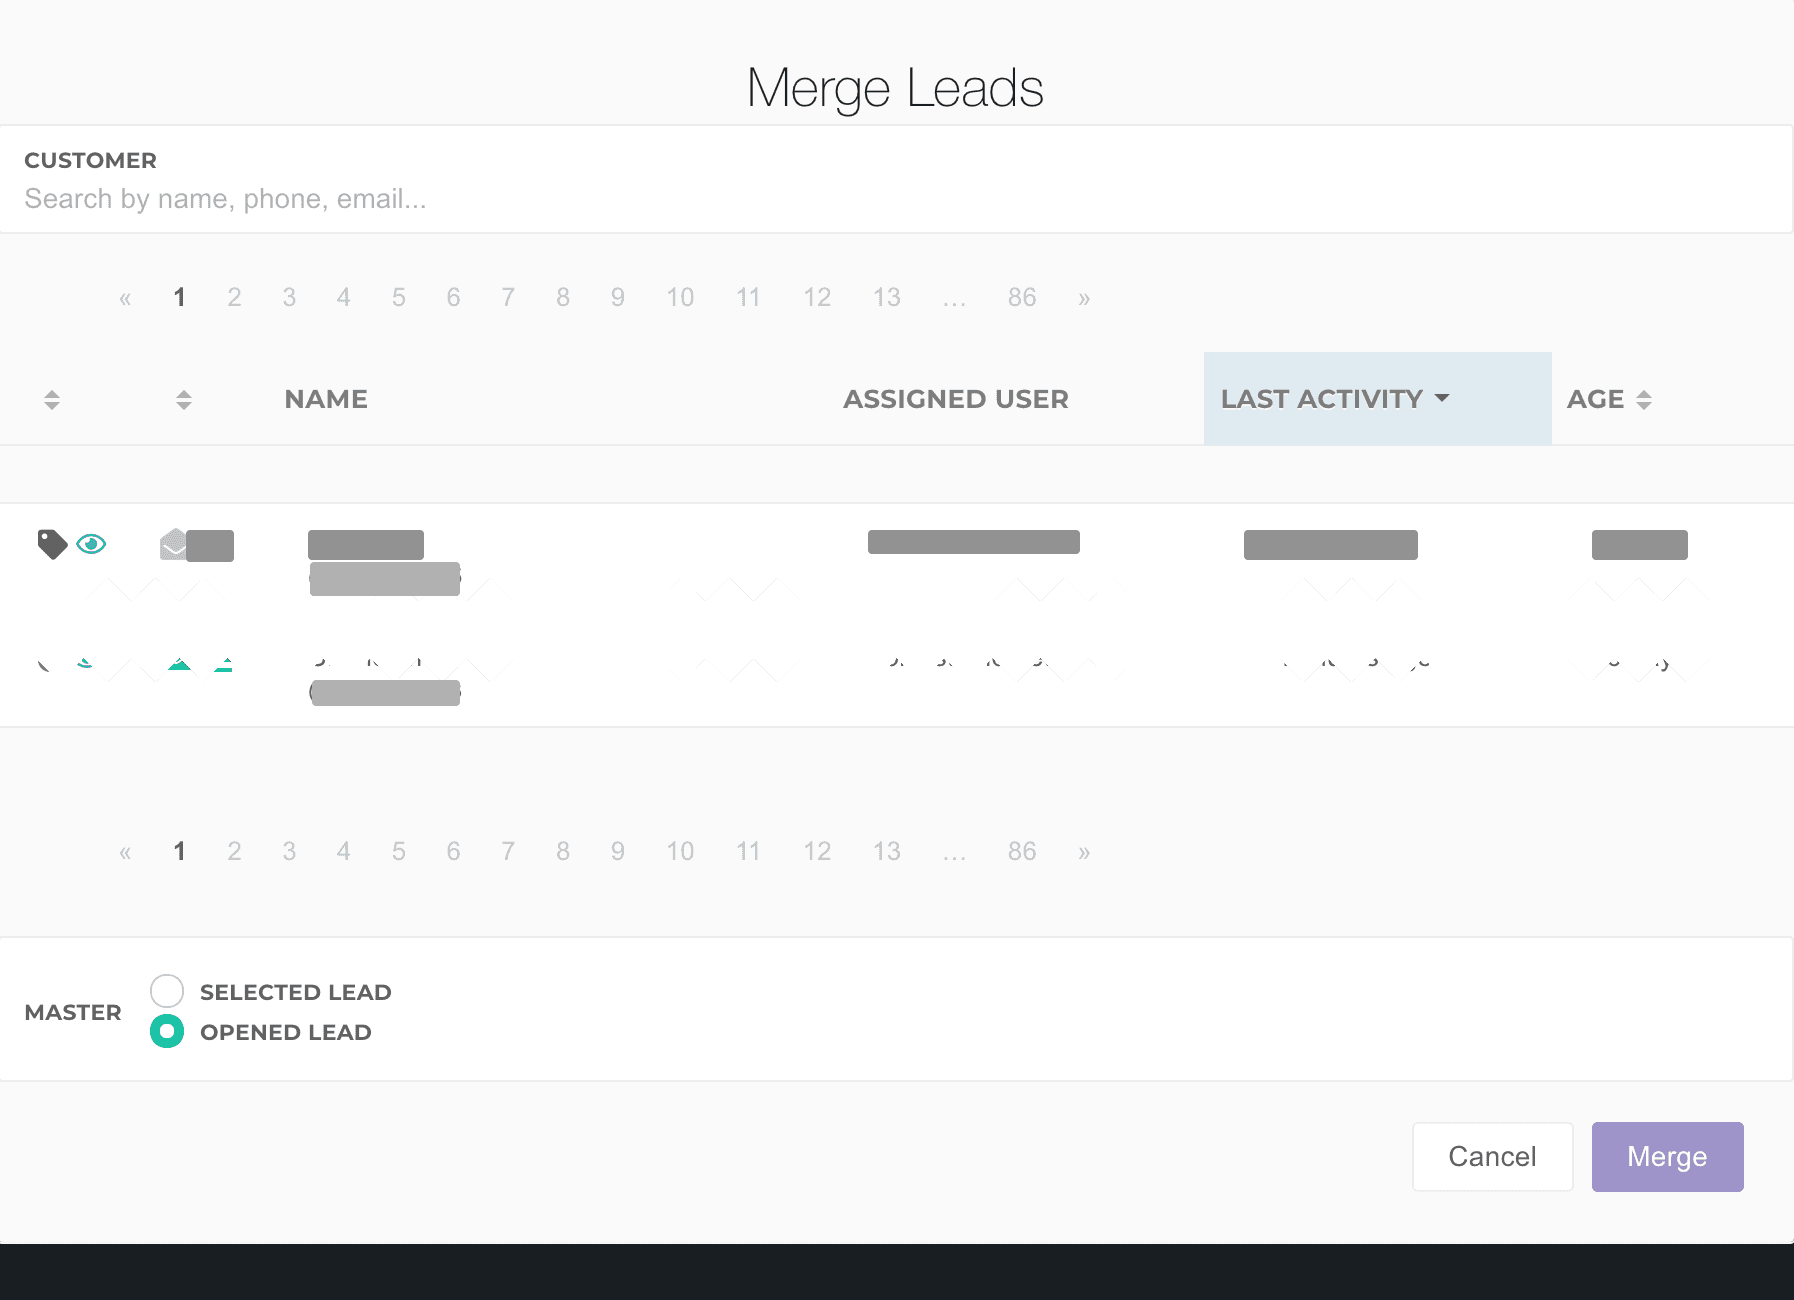
Task: Select the Opened Lead radio button
Action: tap(167, 1031)
